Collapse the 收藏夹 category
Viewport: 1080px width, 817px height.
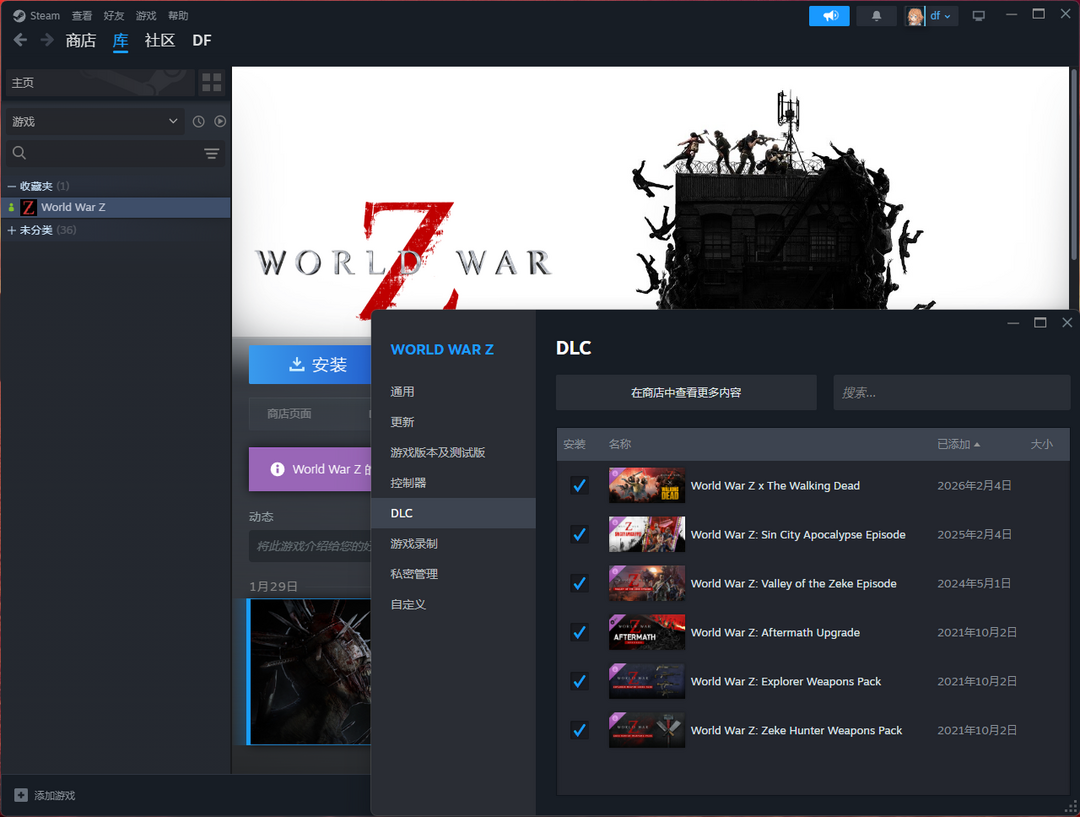(12, 186)
